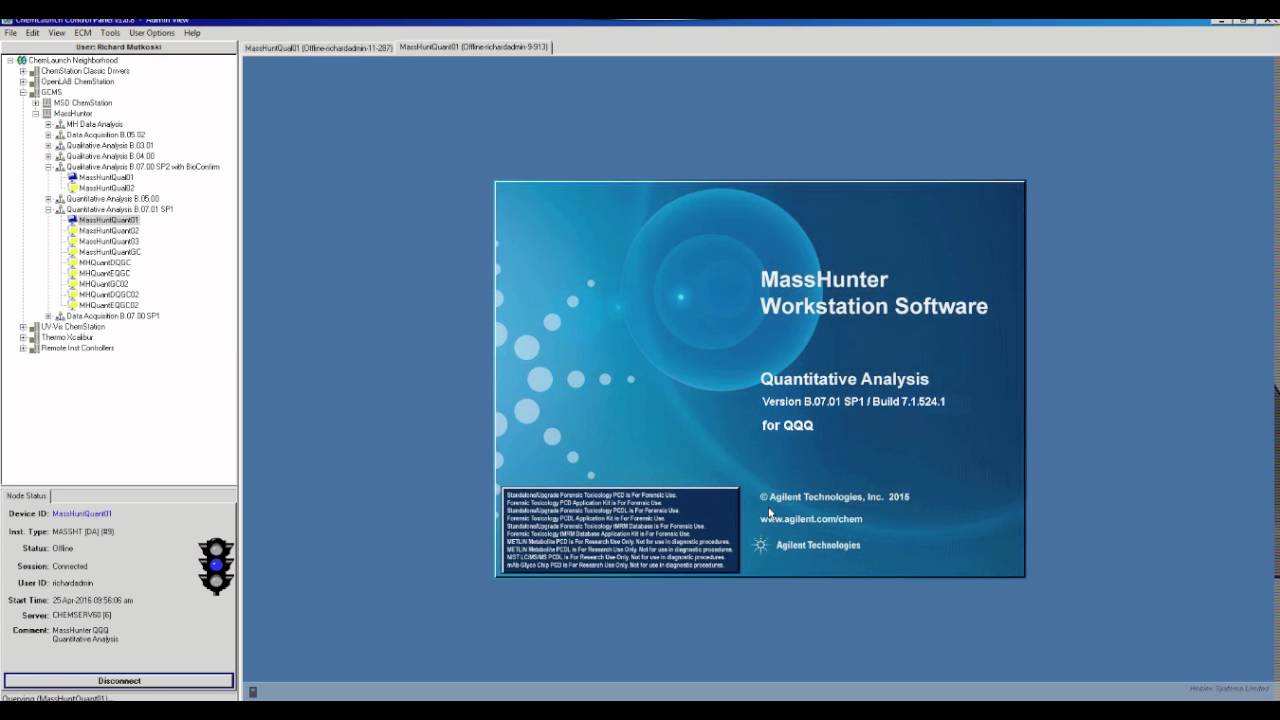Image resolution: width=1280 pixels, height=720 pixels.
Task: Click the MassHunter group icon
Action: [x=47, y=114]
